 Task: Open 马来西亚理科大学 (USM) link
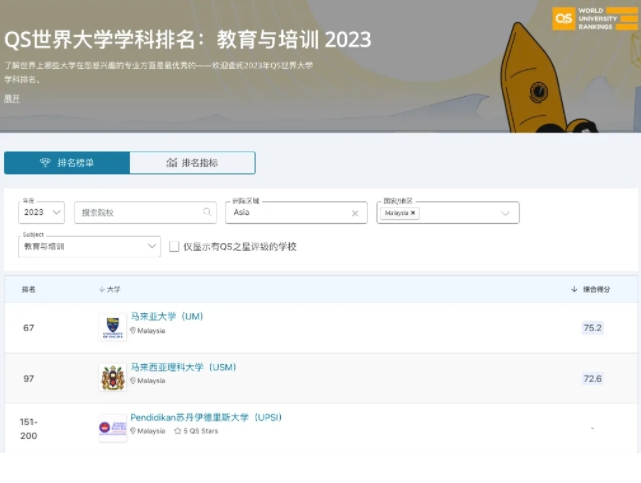coord(183,367)
